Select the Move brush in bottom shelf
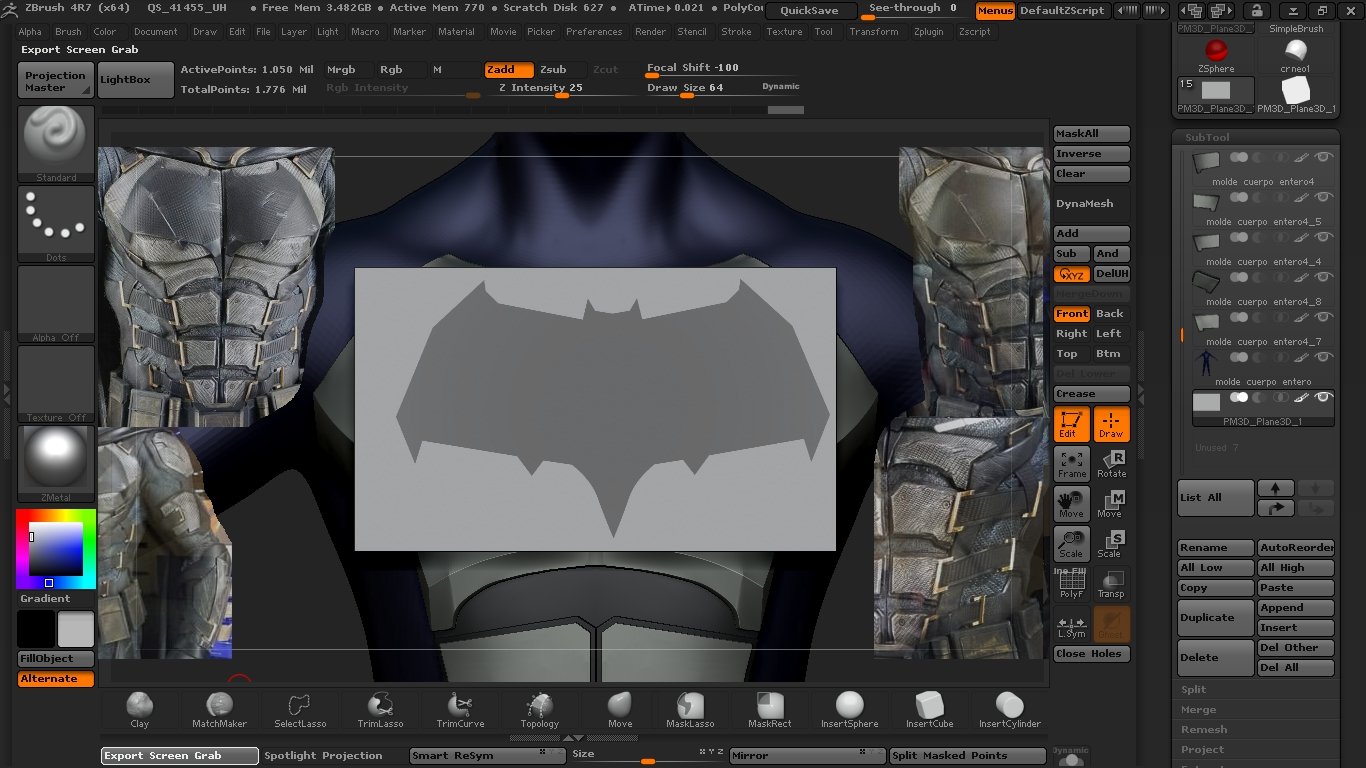 [x=620, y=709]
